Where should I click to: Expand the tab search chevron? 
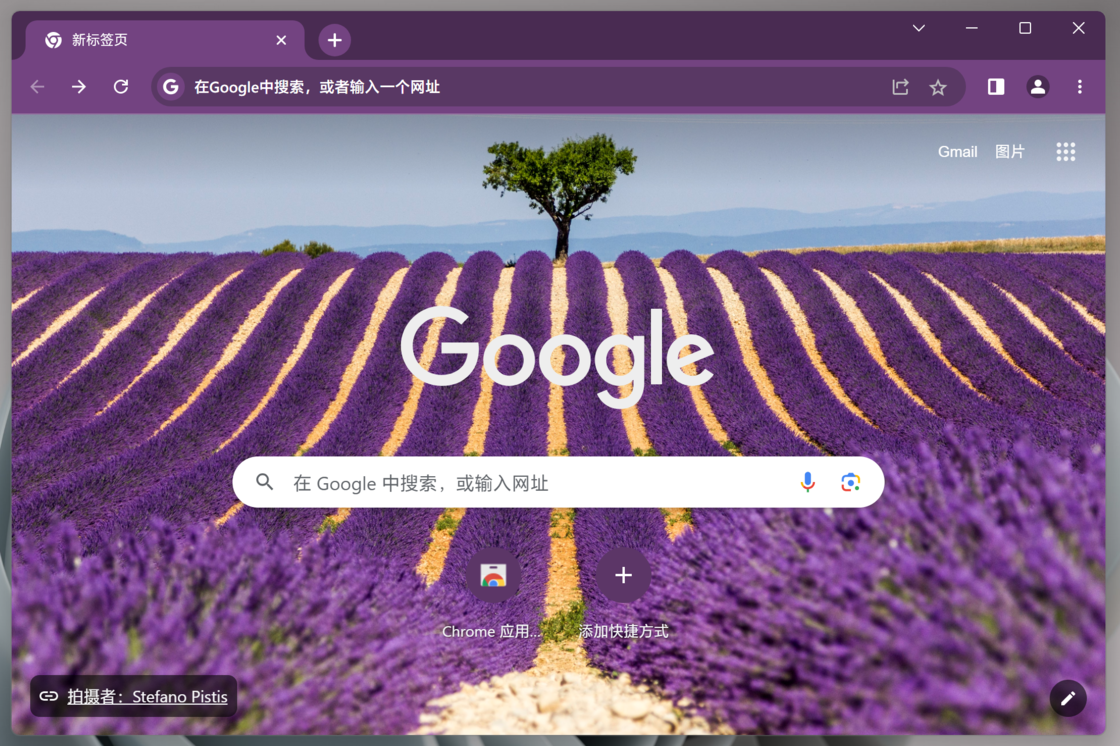click(x=918, y=28)
